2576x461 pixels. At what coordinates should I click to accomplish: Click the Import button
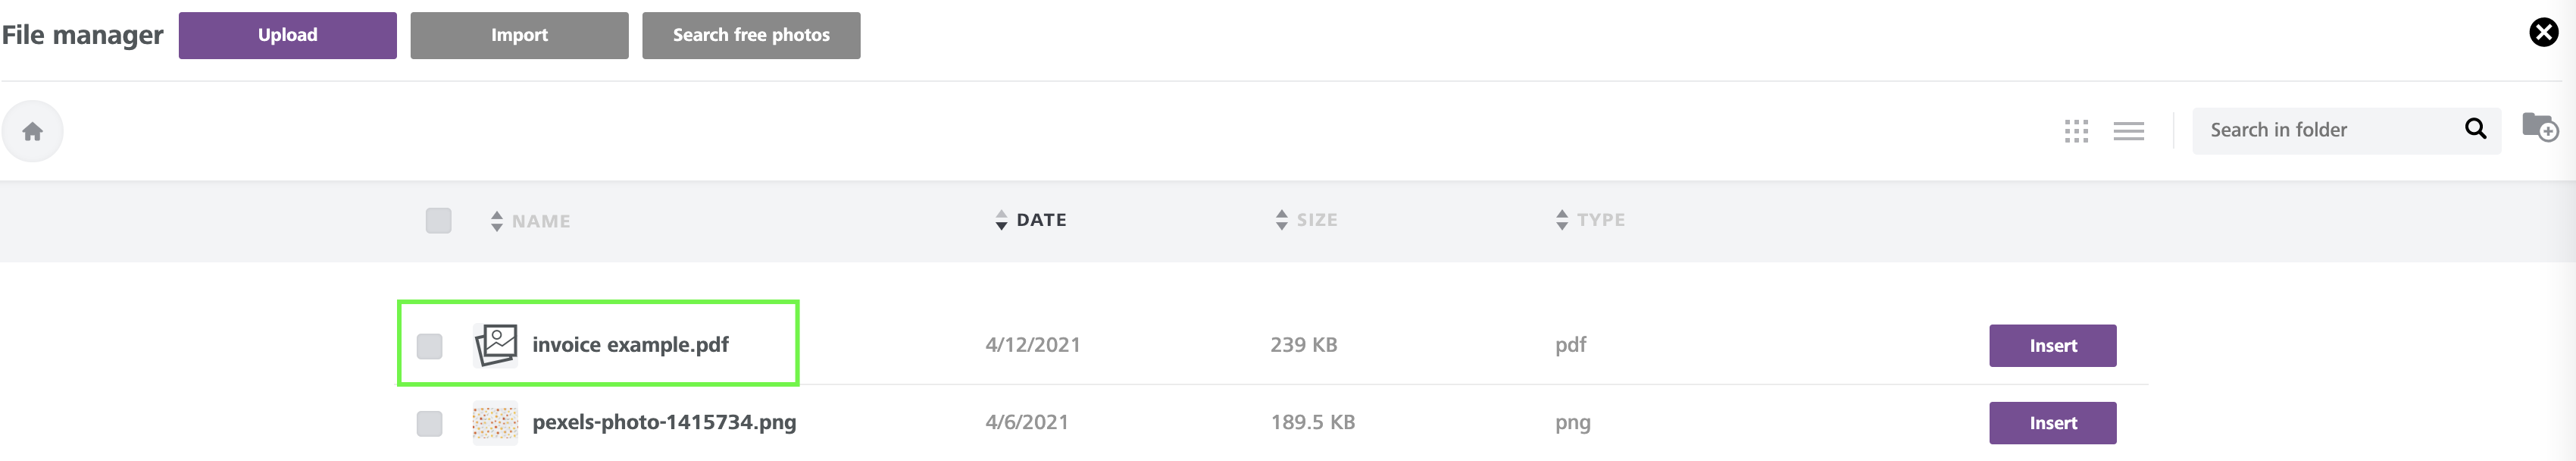[519, 35]
